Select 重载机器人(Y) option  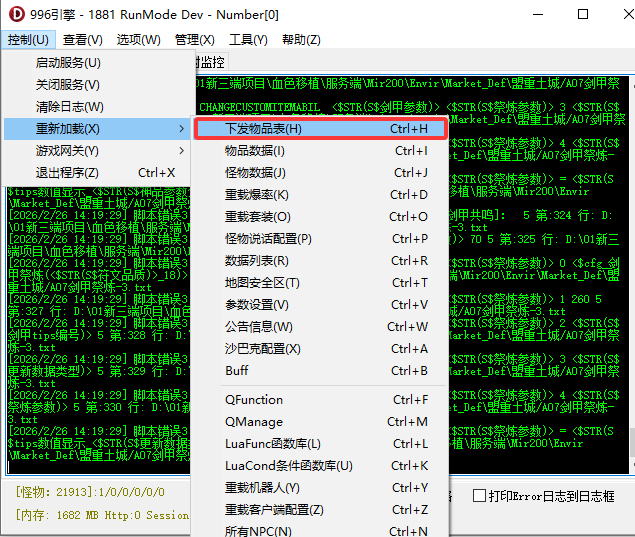(262, 488)
